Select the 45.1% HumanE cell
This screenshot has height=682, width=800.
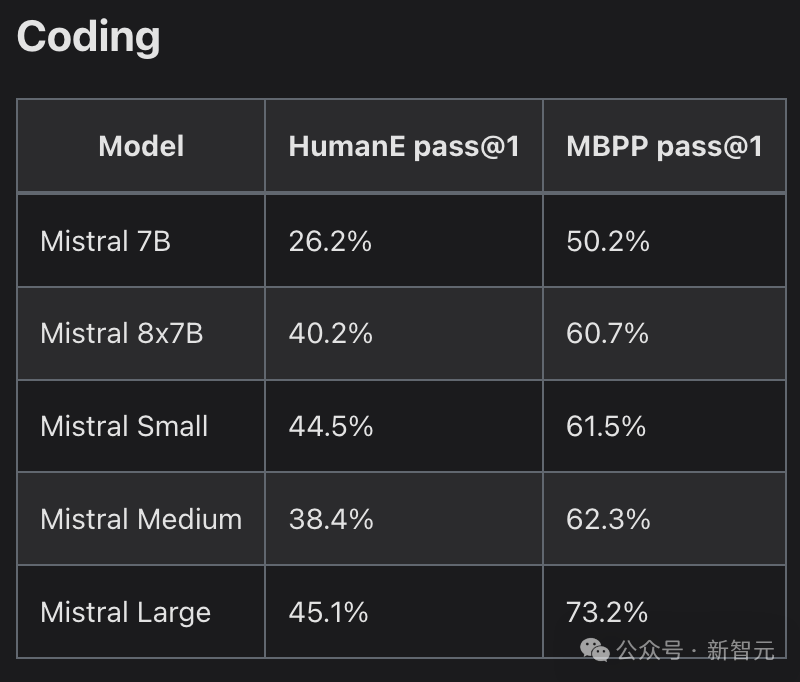(328, 612)
